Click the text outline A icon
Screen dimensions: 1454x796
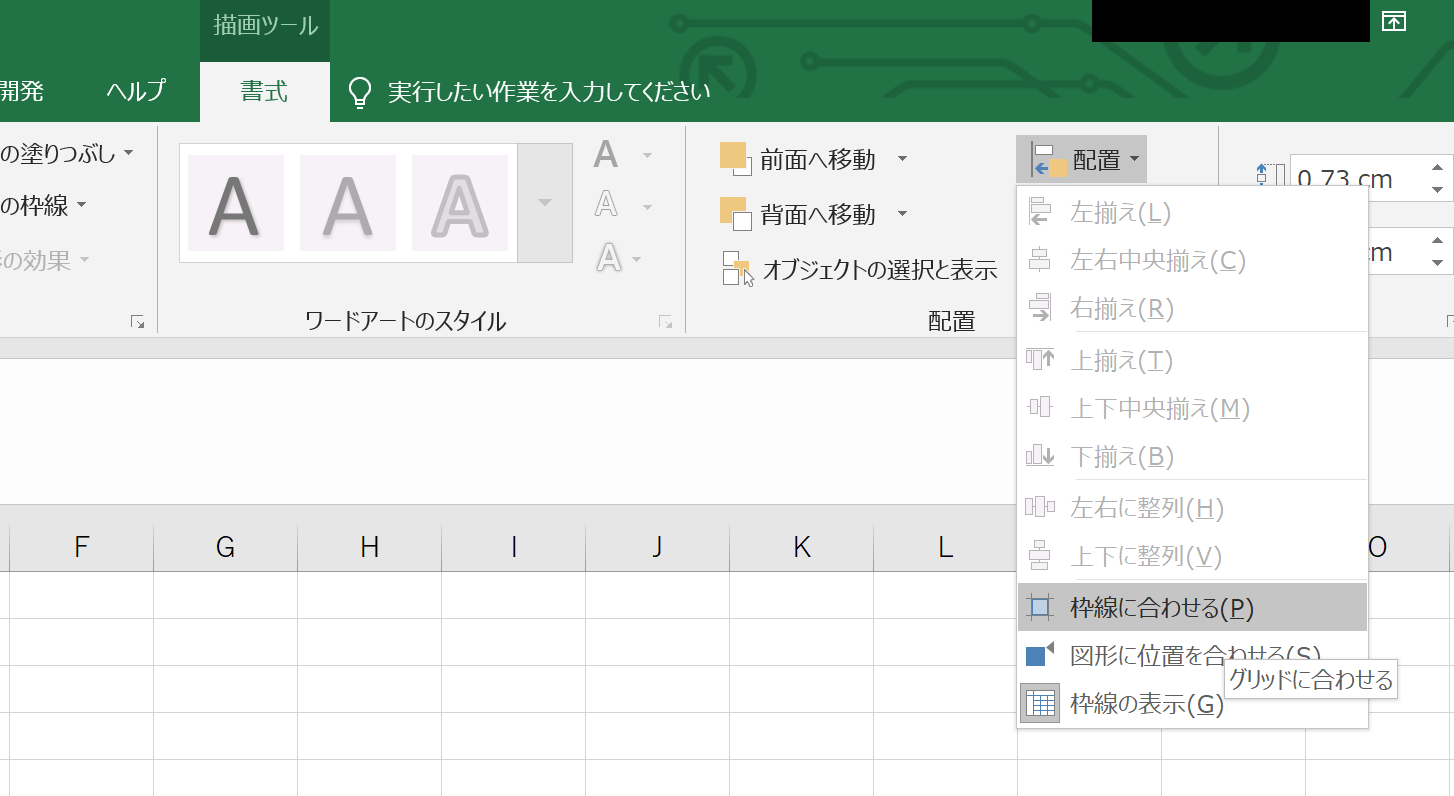coord(606,206)
